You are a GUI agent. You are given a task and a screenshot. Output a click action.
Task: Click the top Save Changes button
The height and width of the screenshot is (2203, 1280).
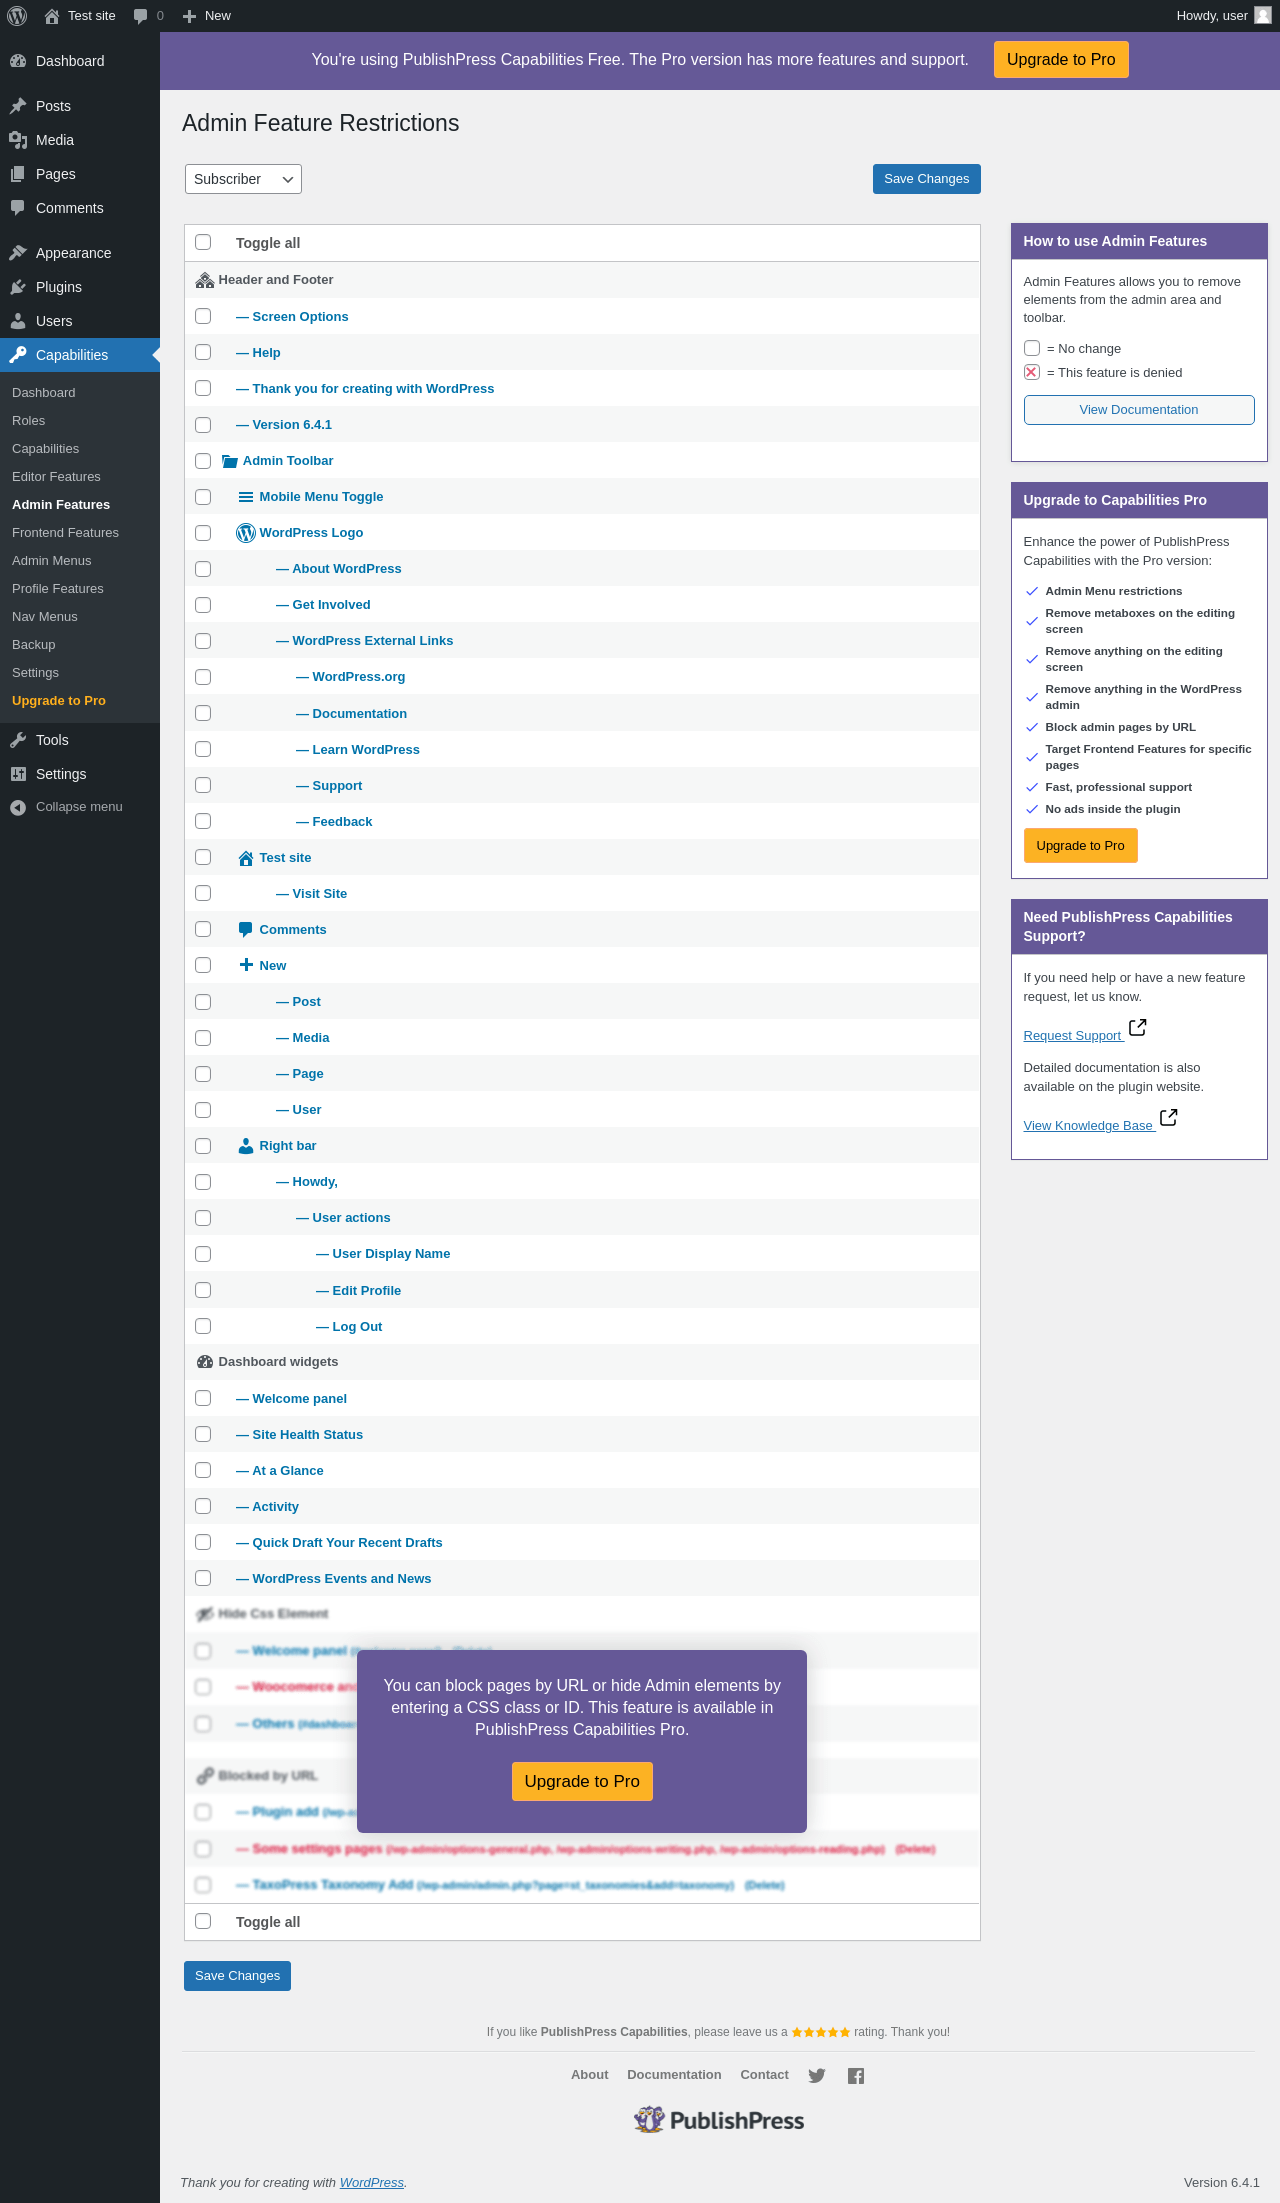tap(926, 179)
